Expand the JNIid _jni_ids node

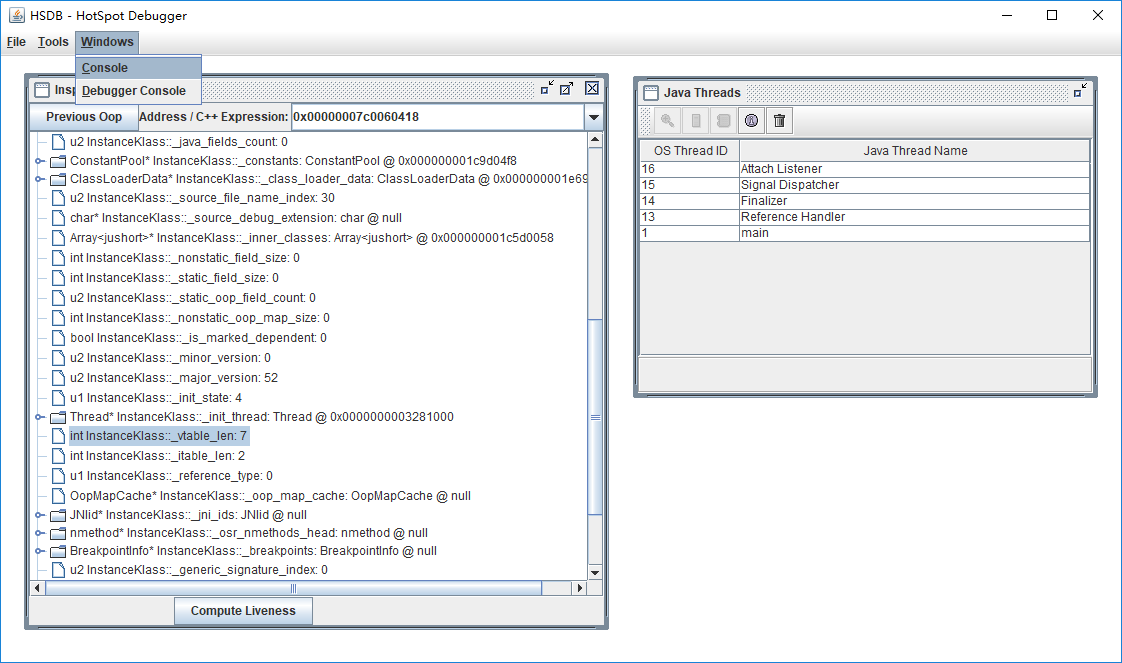coord(39,515)
